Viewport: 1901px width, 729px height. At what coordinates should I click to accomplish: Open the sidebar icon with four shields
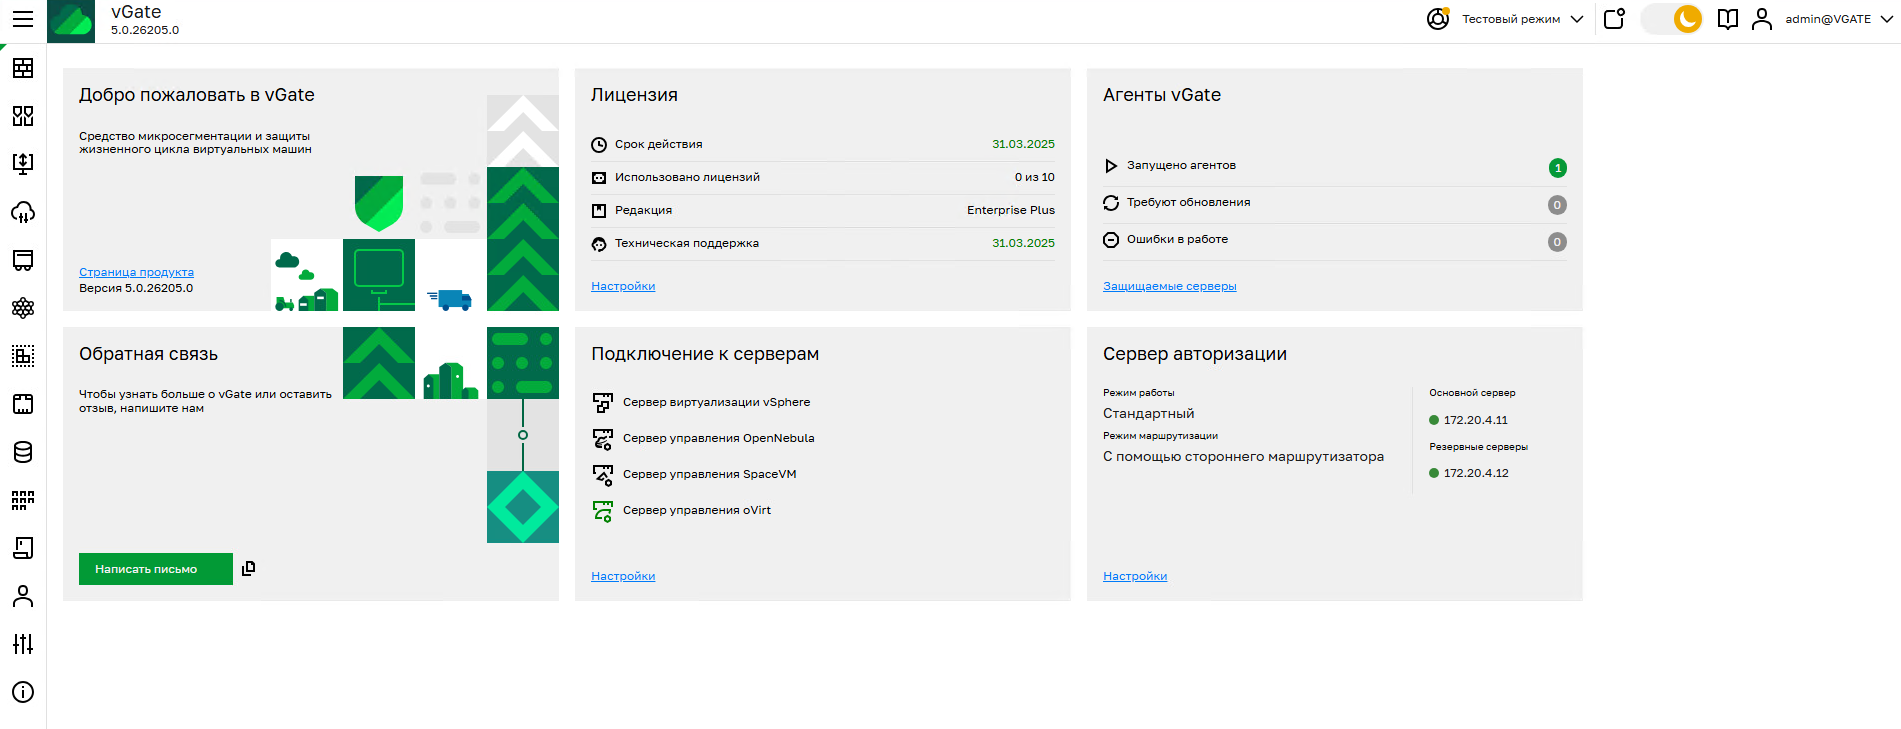point(23,116)
